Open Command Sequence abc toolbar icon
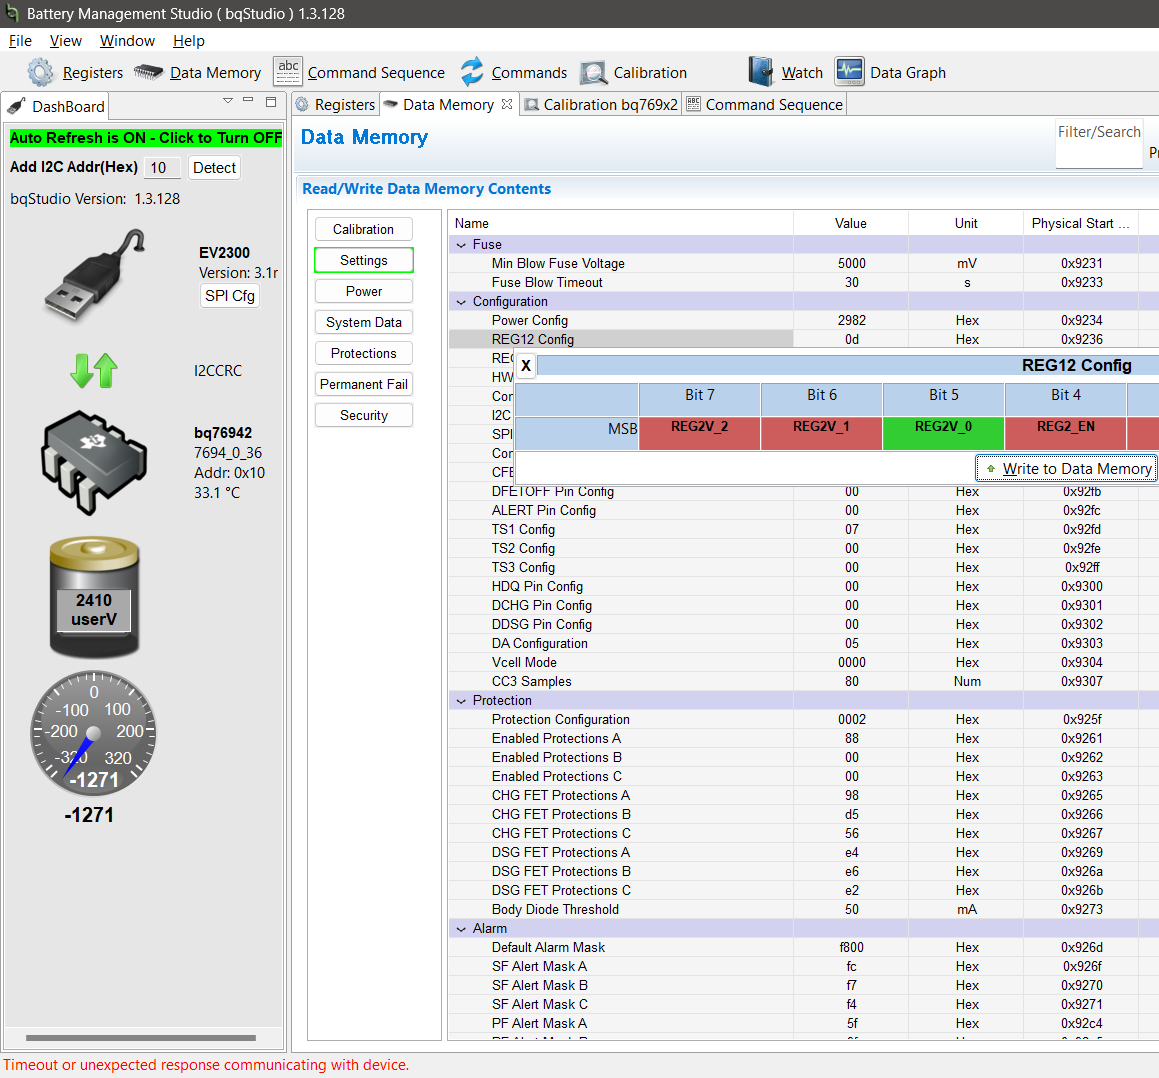The height and width of the screenshot is (1078, 1159). [288, 72]
